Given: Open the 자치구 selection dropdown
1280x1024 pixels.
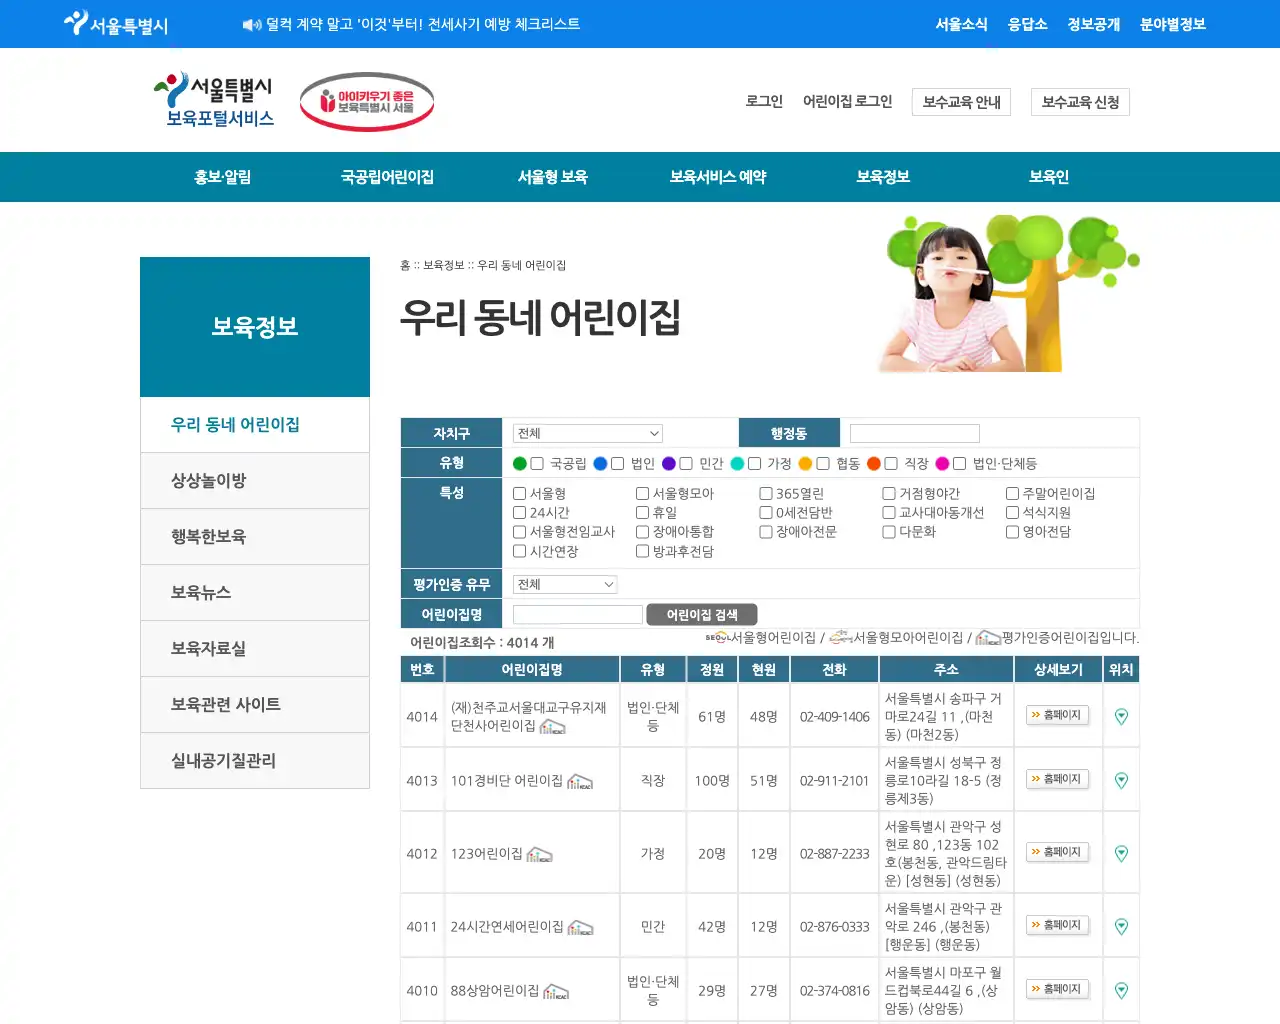Looking at the screenshot, I should (587, 433).
